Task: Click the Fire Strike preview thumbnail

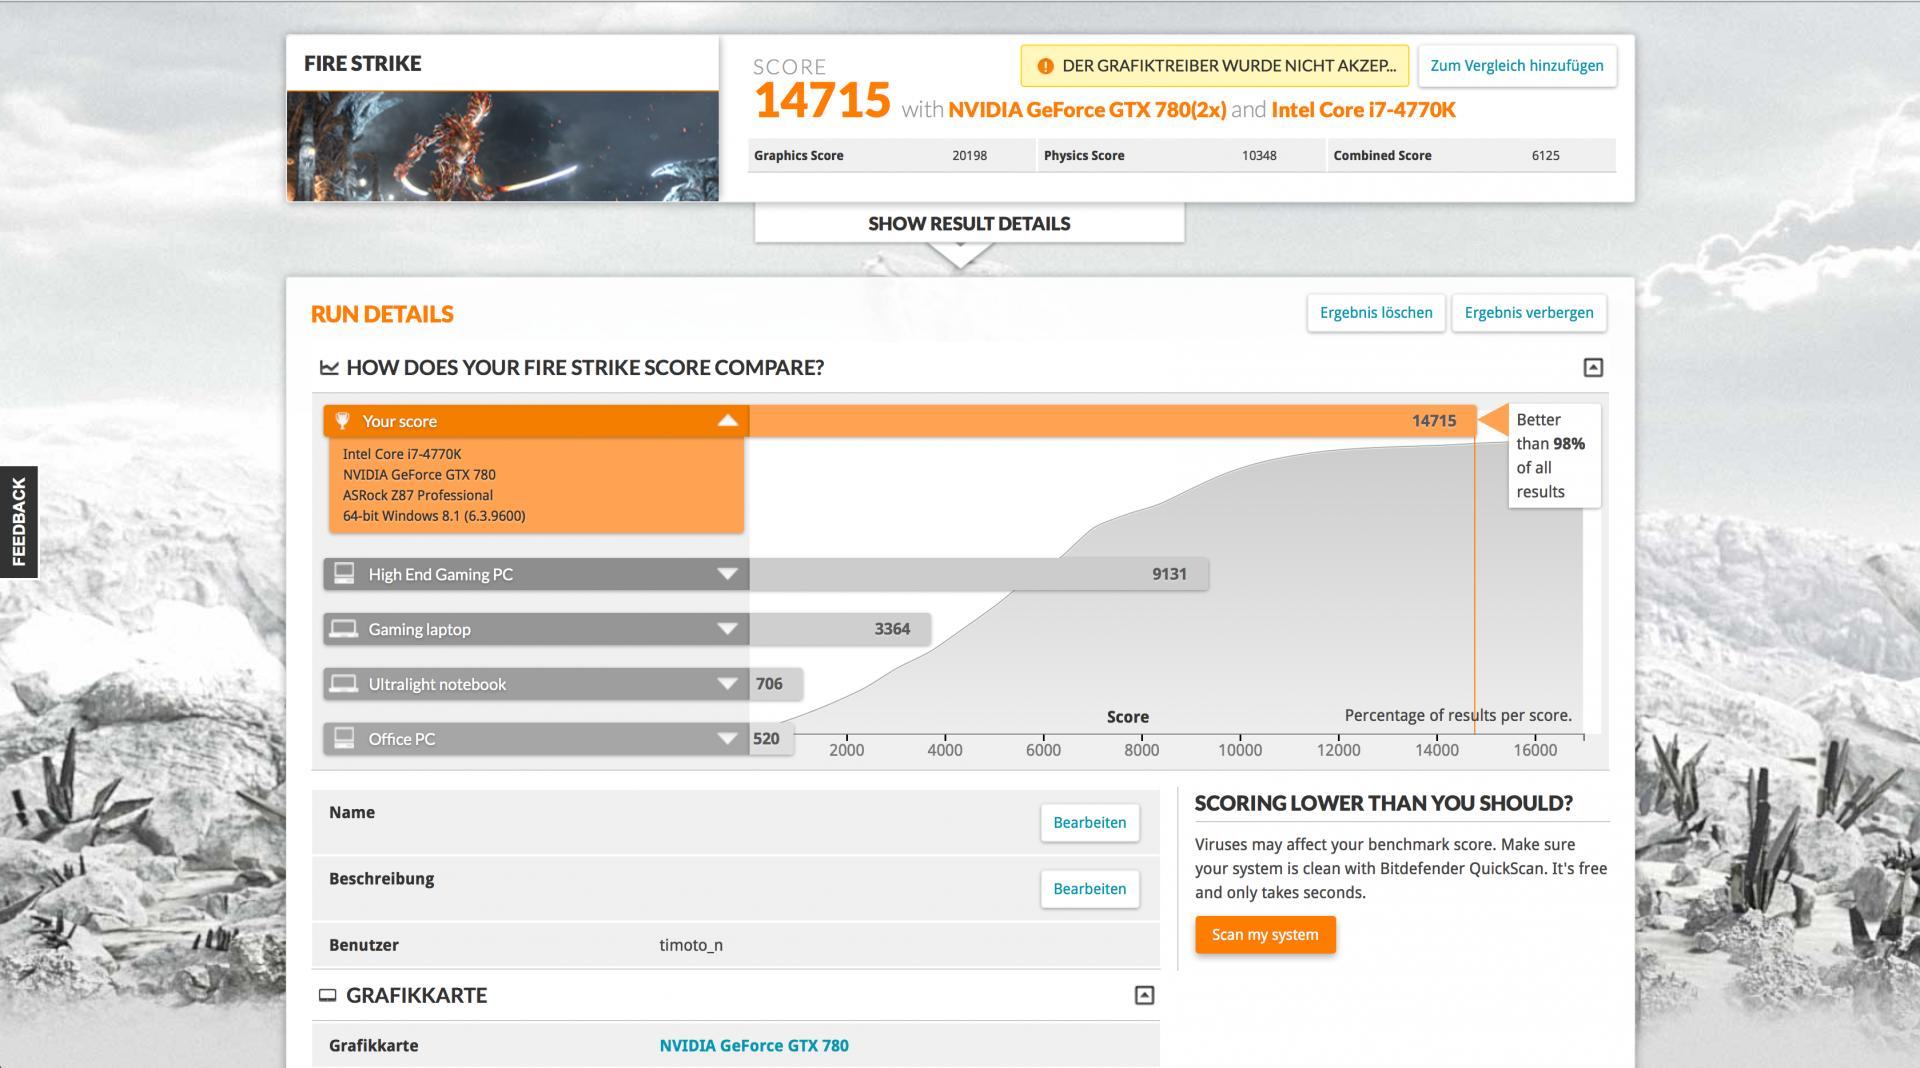Action: (x=503, y=146)
